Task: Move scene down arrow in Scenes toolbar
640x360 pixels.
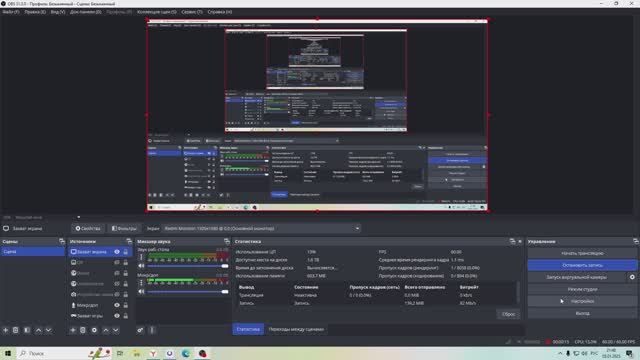Action: tap(48, 330)
